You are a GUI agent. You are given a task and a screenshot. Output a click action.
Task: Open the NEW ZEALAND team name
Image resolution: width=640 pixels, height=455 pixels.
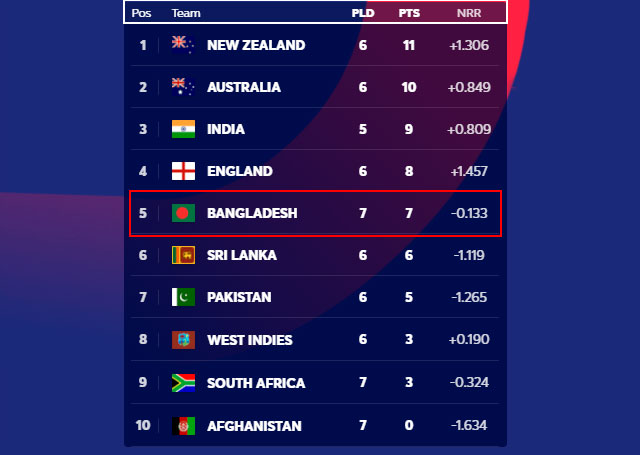click(256, 45)
